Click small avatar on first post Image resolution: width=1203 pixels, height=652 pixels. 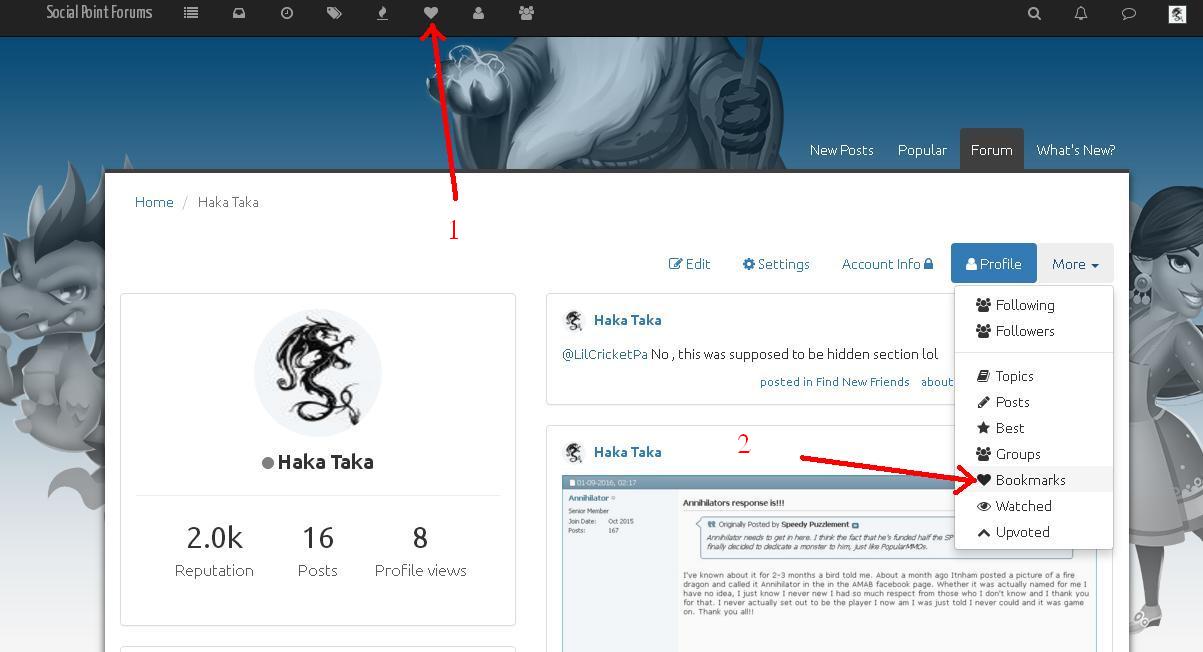coord(574,320)
